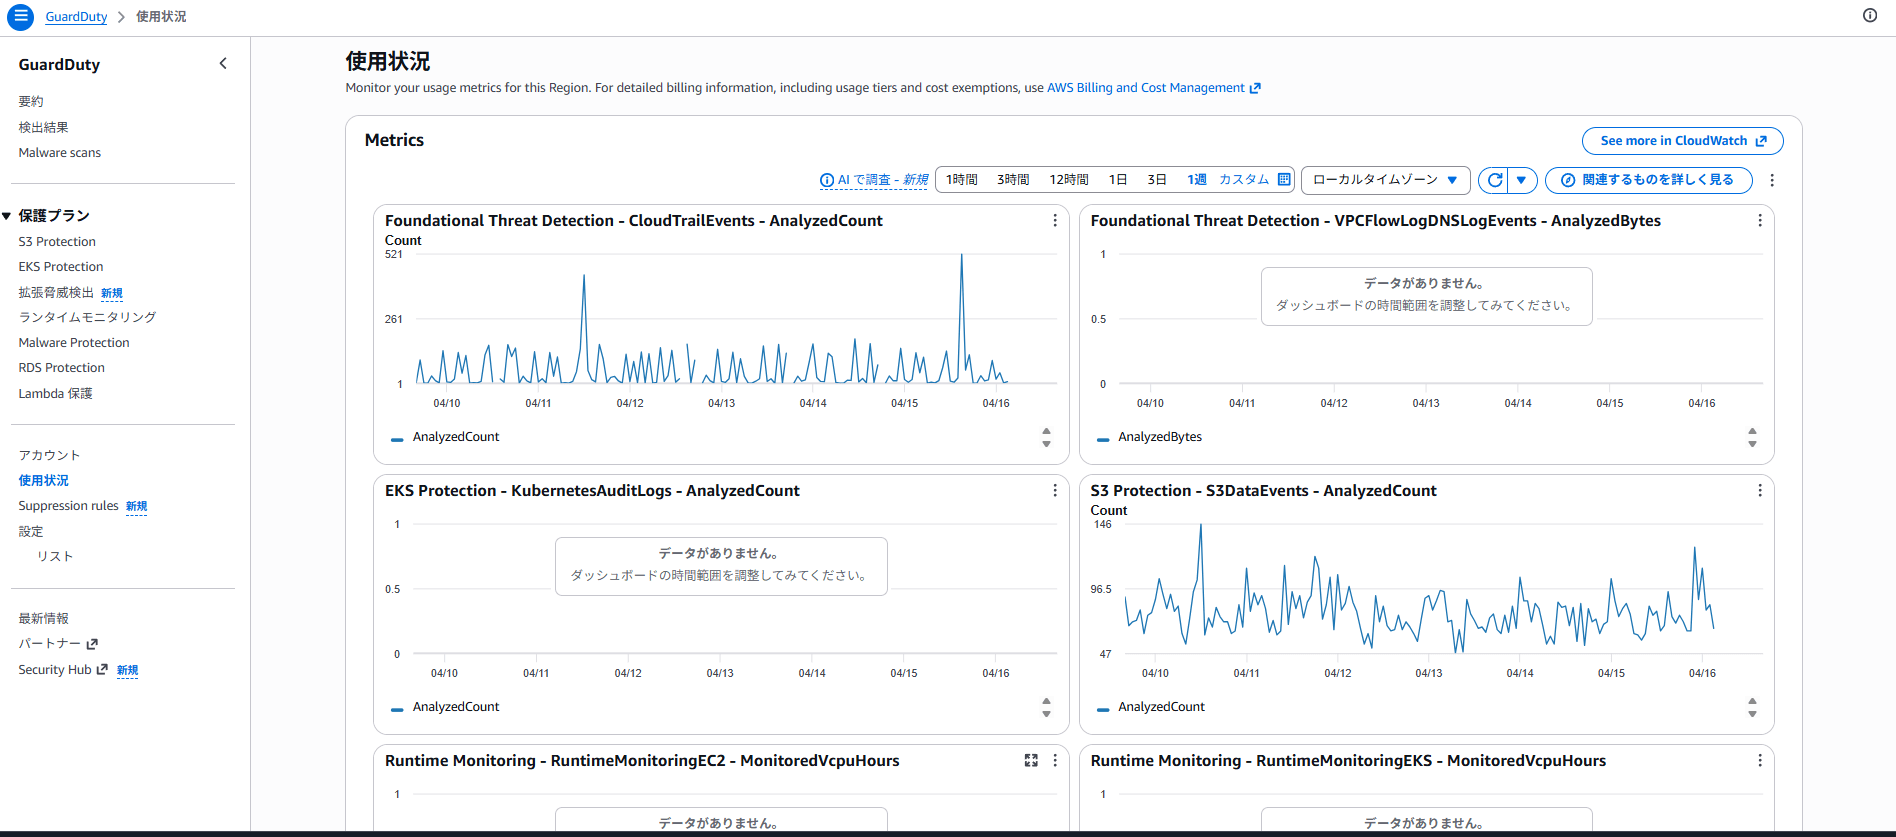Open アカウント in the sidebar

pyautogui.click(x=49, y=455)
